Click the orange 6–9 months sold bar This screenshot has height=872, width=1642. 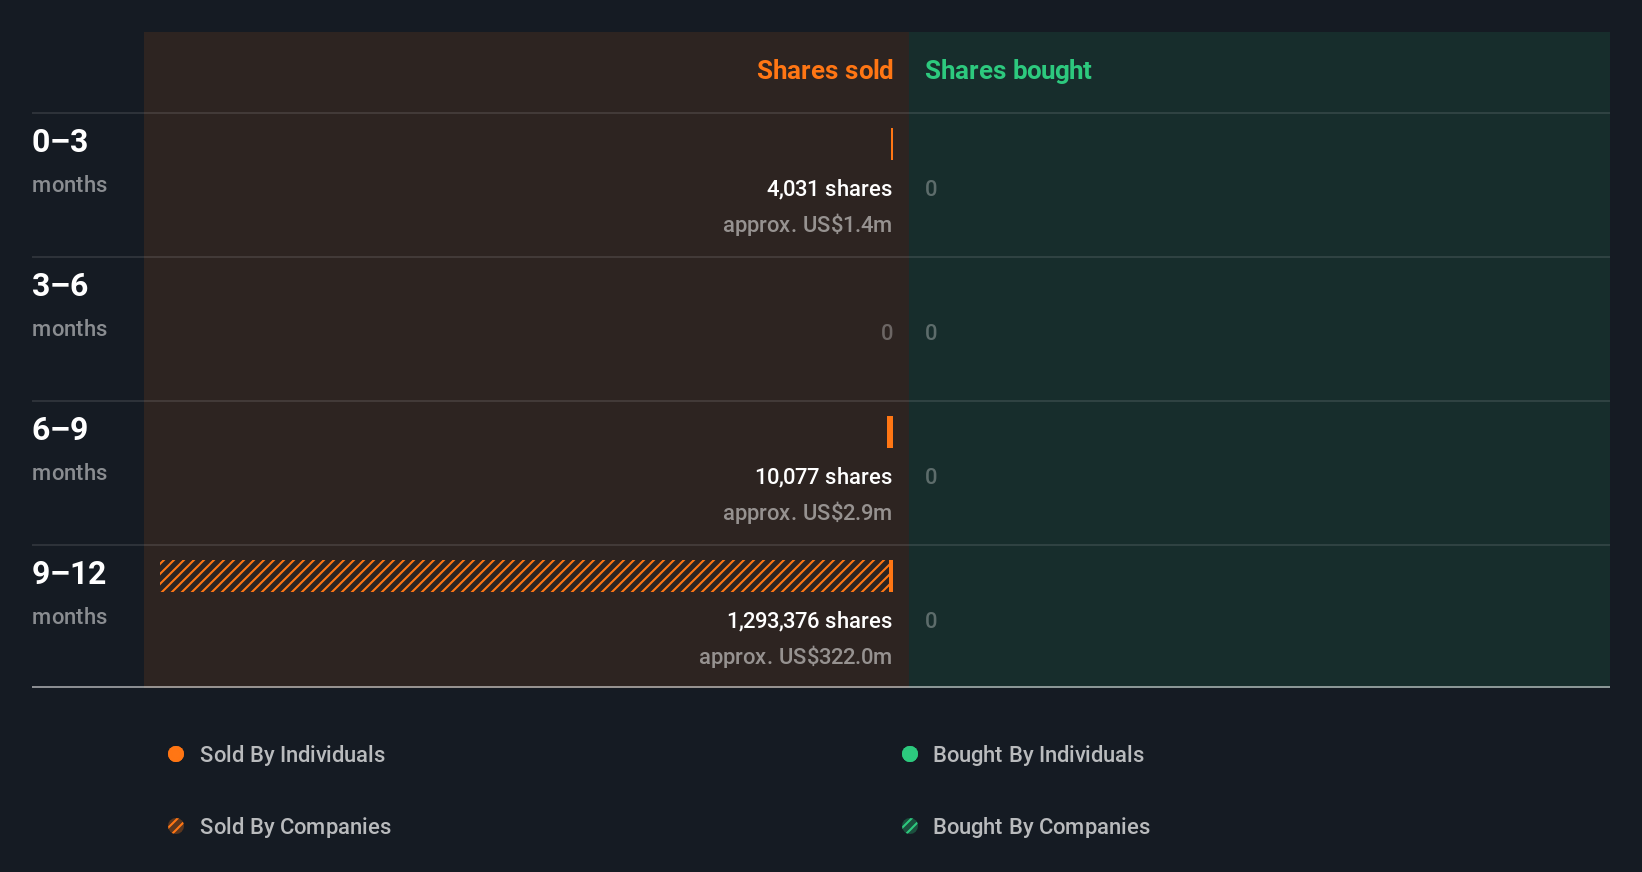point(890,432)
